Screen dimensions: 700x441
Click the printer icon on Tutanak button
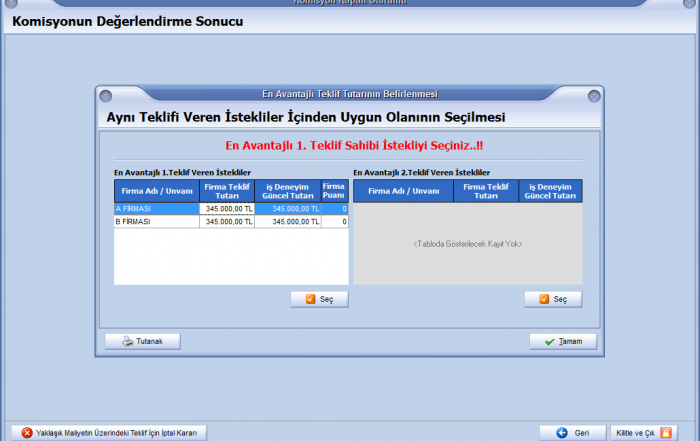(127, 341)
